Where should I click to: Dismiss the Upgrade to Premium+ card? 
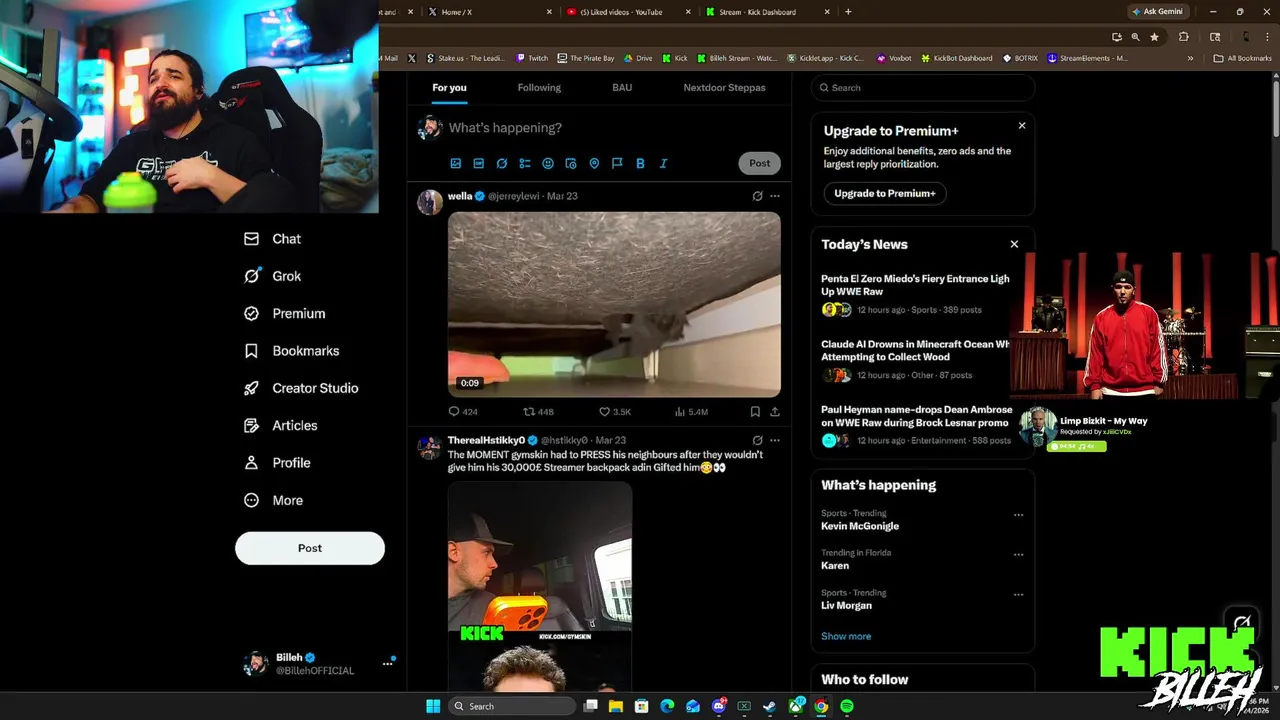(x=1022, y=126)
